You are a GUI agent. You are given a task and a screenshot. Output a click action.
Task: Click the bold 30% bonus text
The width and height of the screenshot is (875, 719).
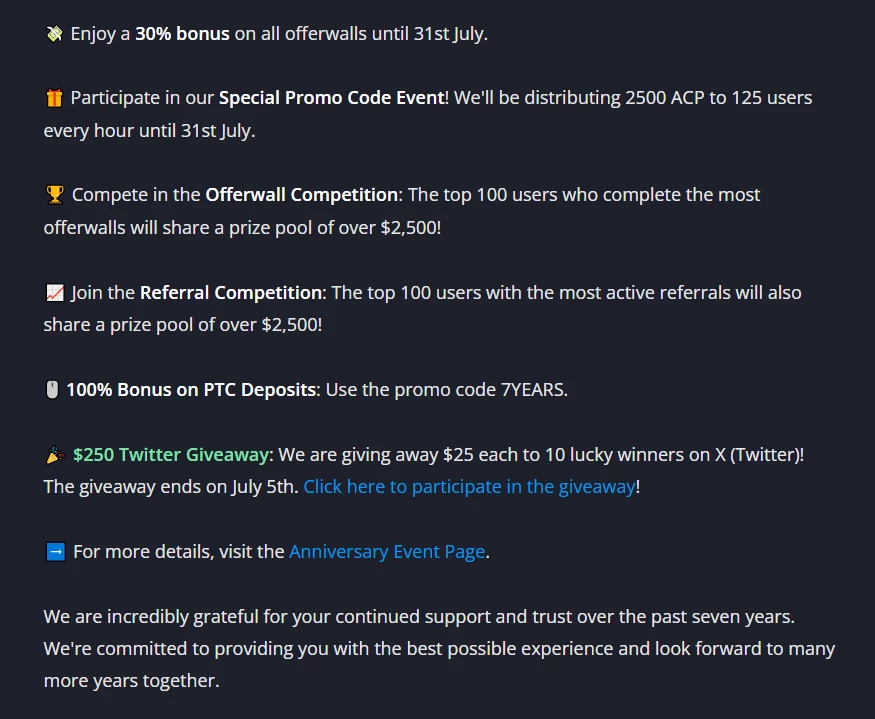click(182, 34)
